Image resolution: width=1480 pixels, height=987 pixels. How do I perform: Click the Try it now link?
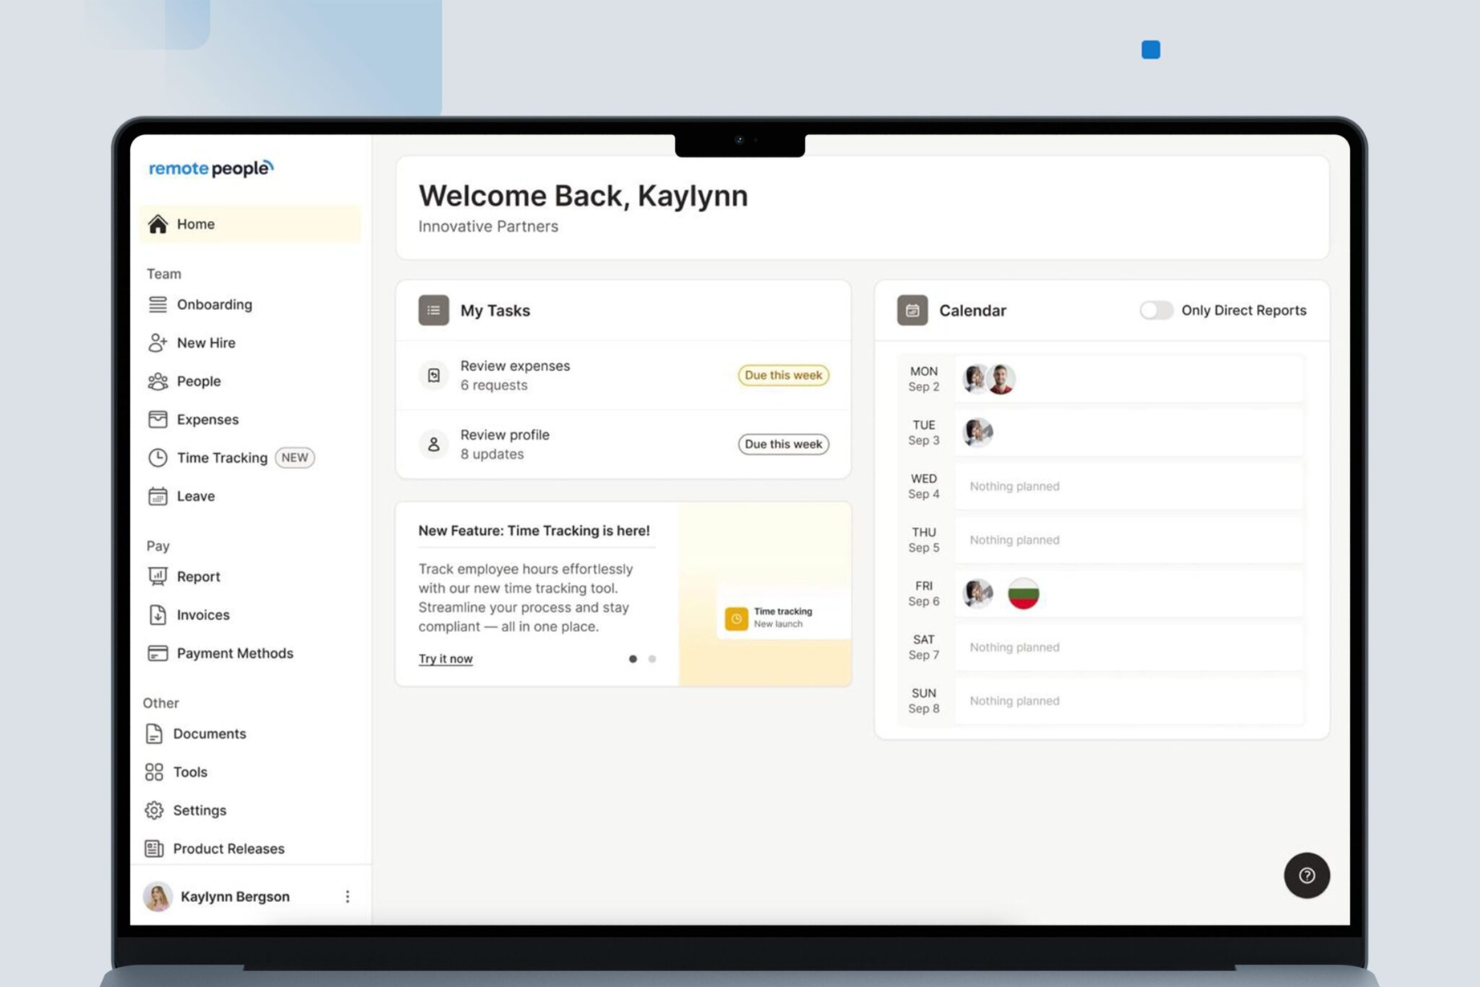point(445,658)
